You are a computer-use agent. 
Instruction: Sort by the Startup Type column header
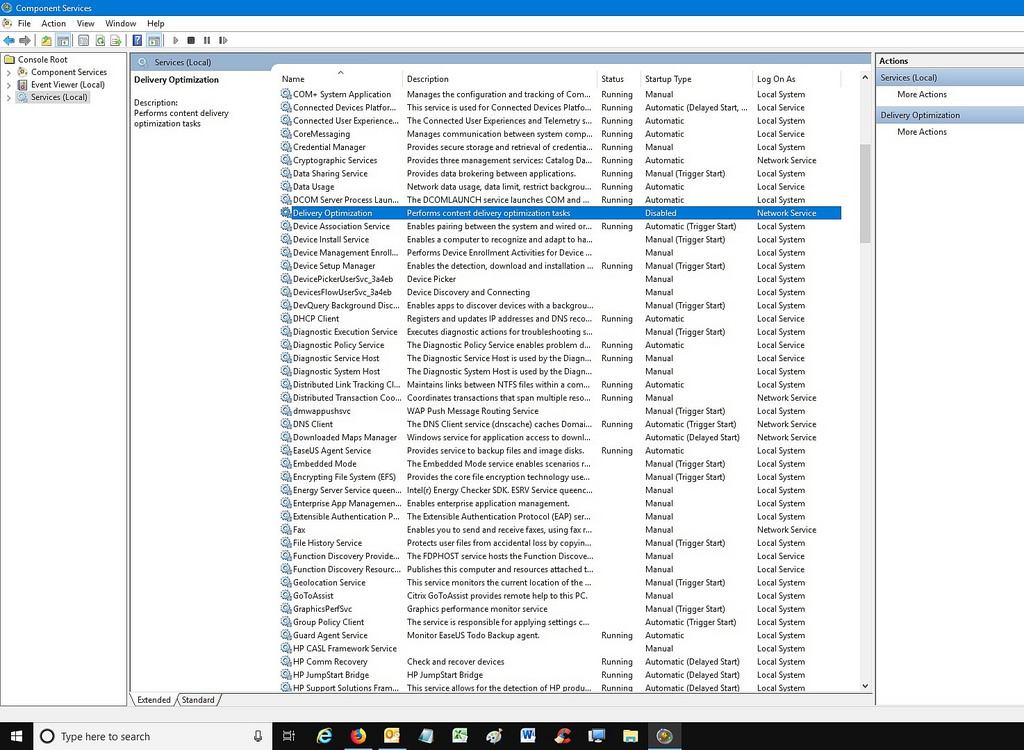pyautogui.click(x=697, y=78)
